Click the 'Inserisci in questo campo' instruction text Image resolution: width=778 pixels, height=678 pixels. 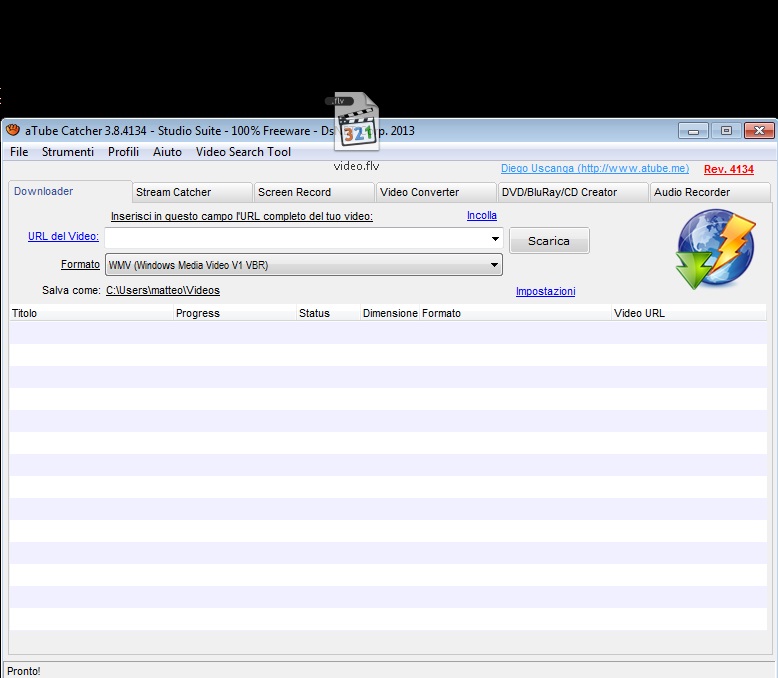242,216
